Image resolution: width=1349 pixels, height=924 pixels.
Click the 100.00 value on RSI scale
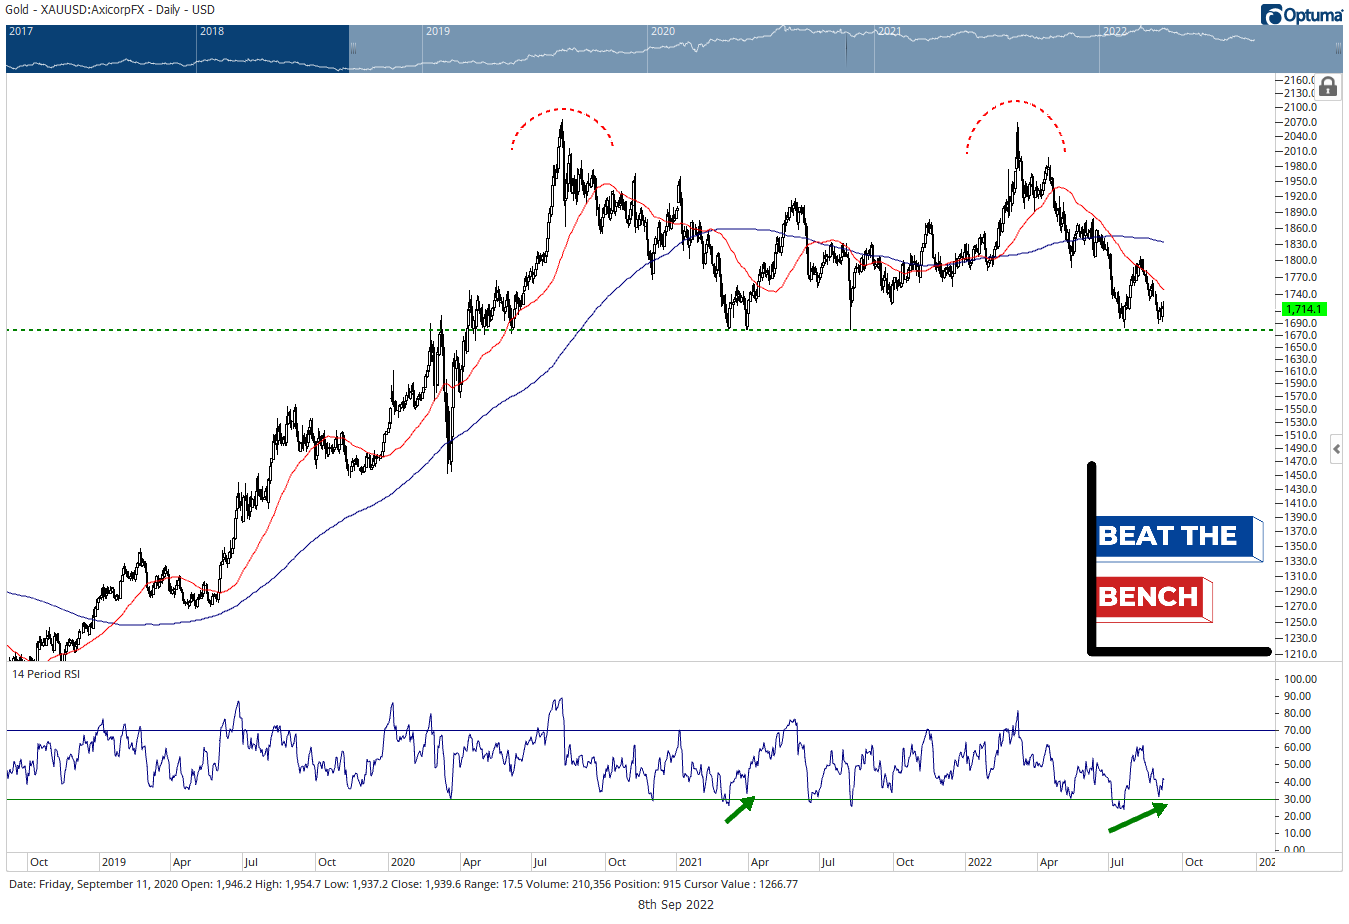click(1301, 679)
